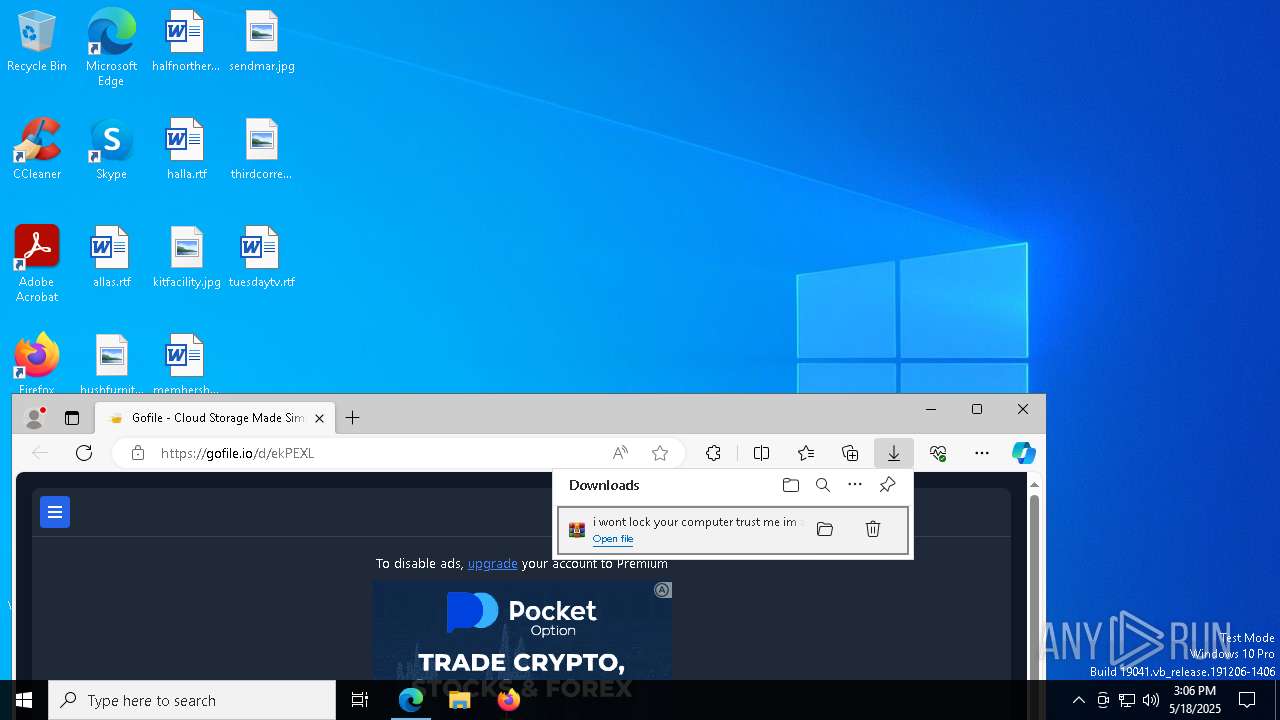This screenshot has width=1280, height=720.
Task: Show hidden system tray icons
Action: [1078, 700]
